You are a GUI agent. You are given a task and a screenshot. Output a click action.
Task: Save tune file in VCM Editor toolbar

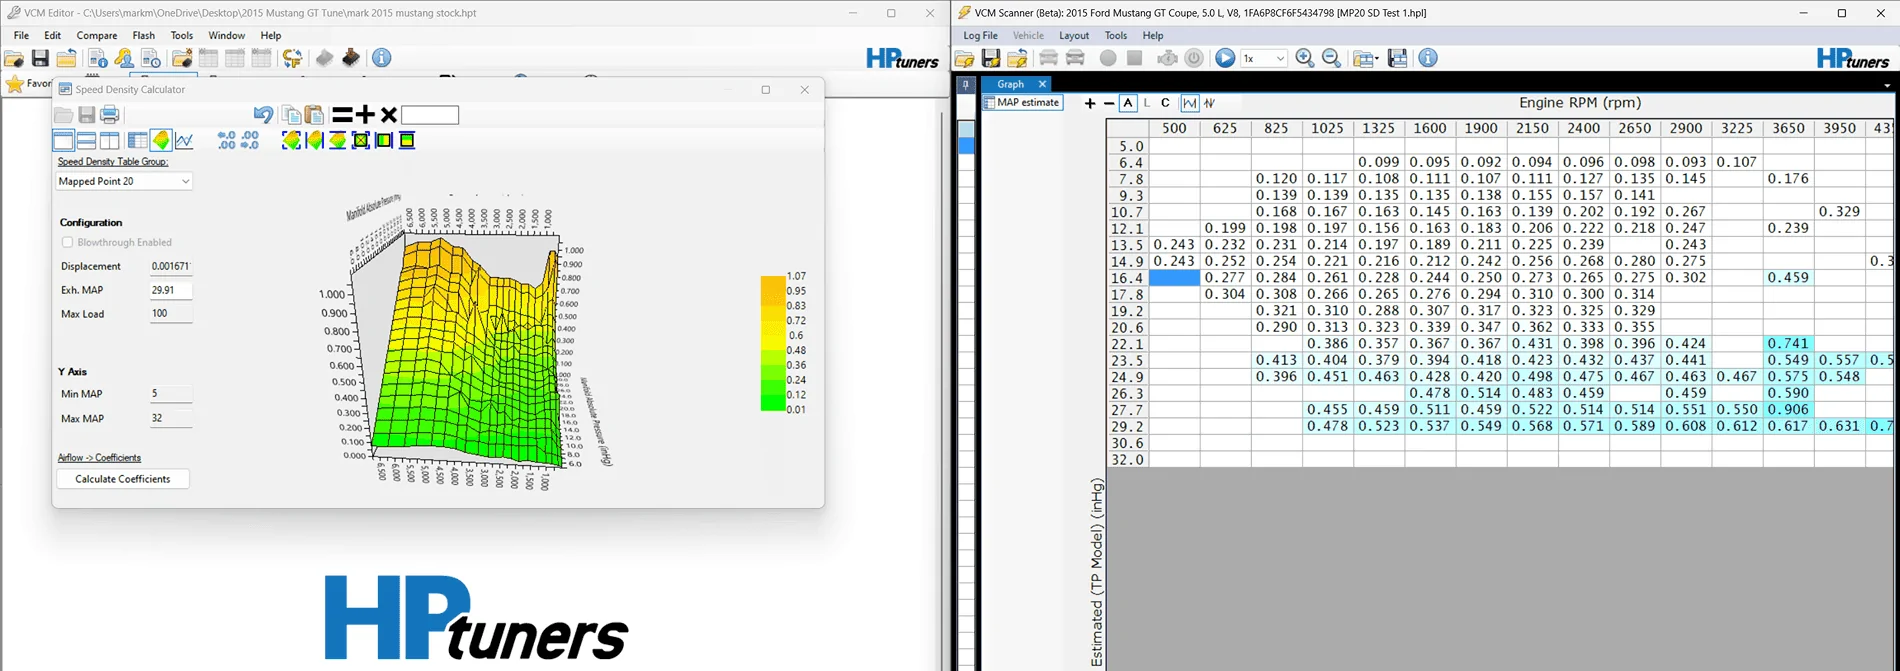click(x=40, y=58)
